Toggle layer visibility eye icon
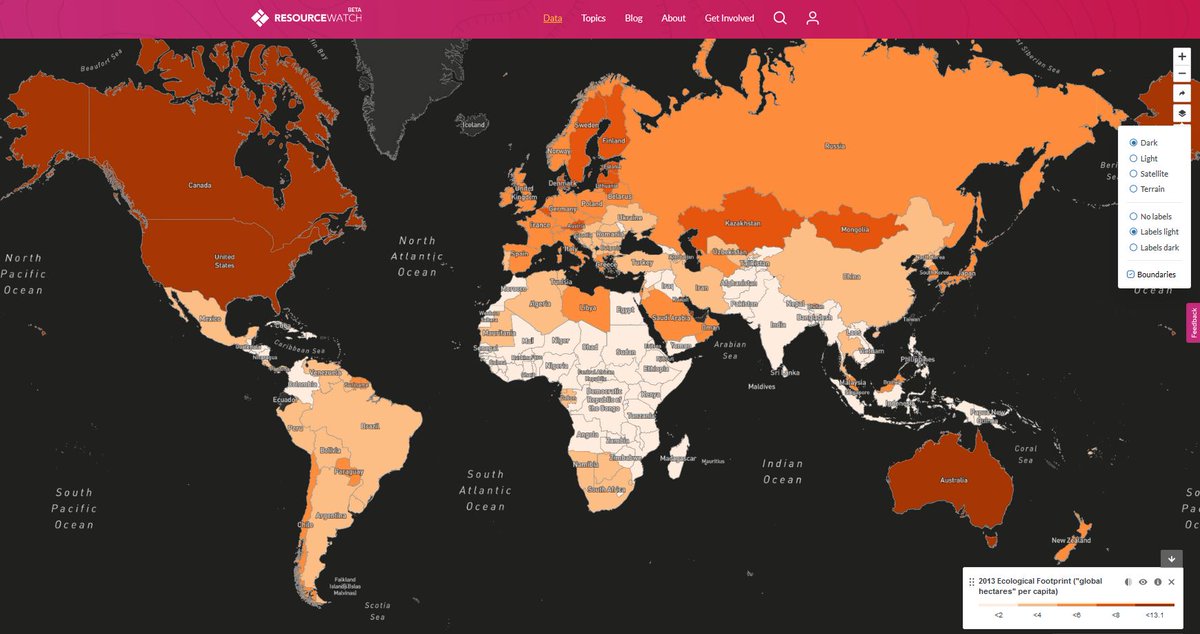Screen dimensions: 1200x634 (1143, 582)
